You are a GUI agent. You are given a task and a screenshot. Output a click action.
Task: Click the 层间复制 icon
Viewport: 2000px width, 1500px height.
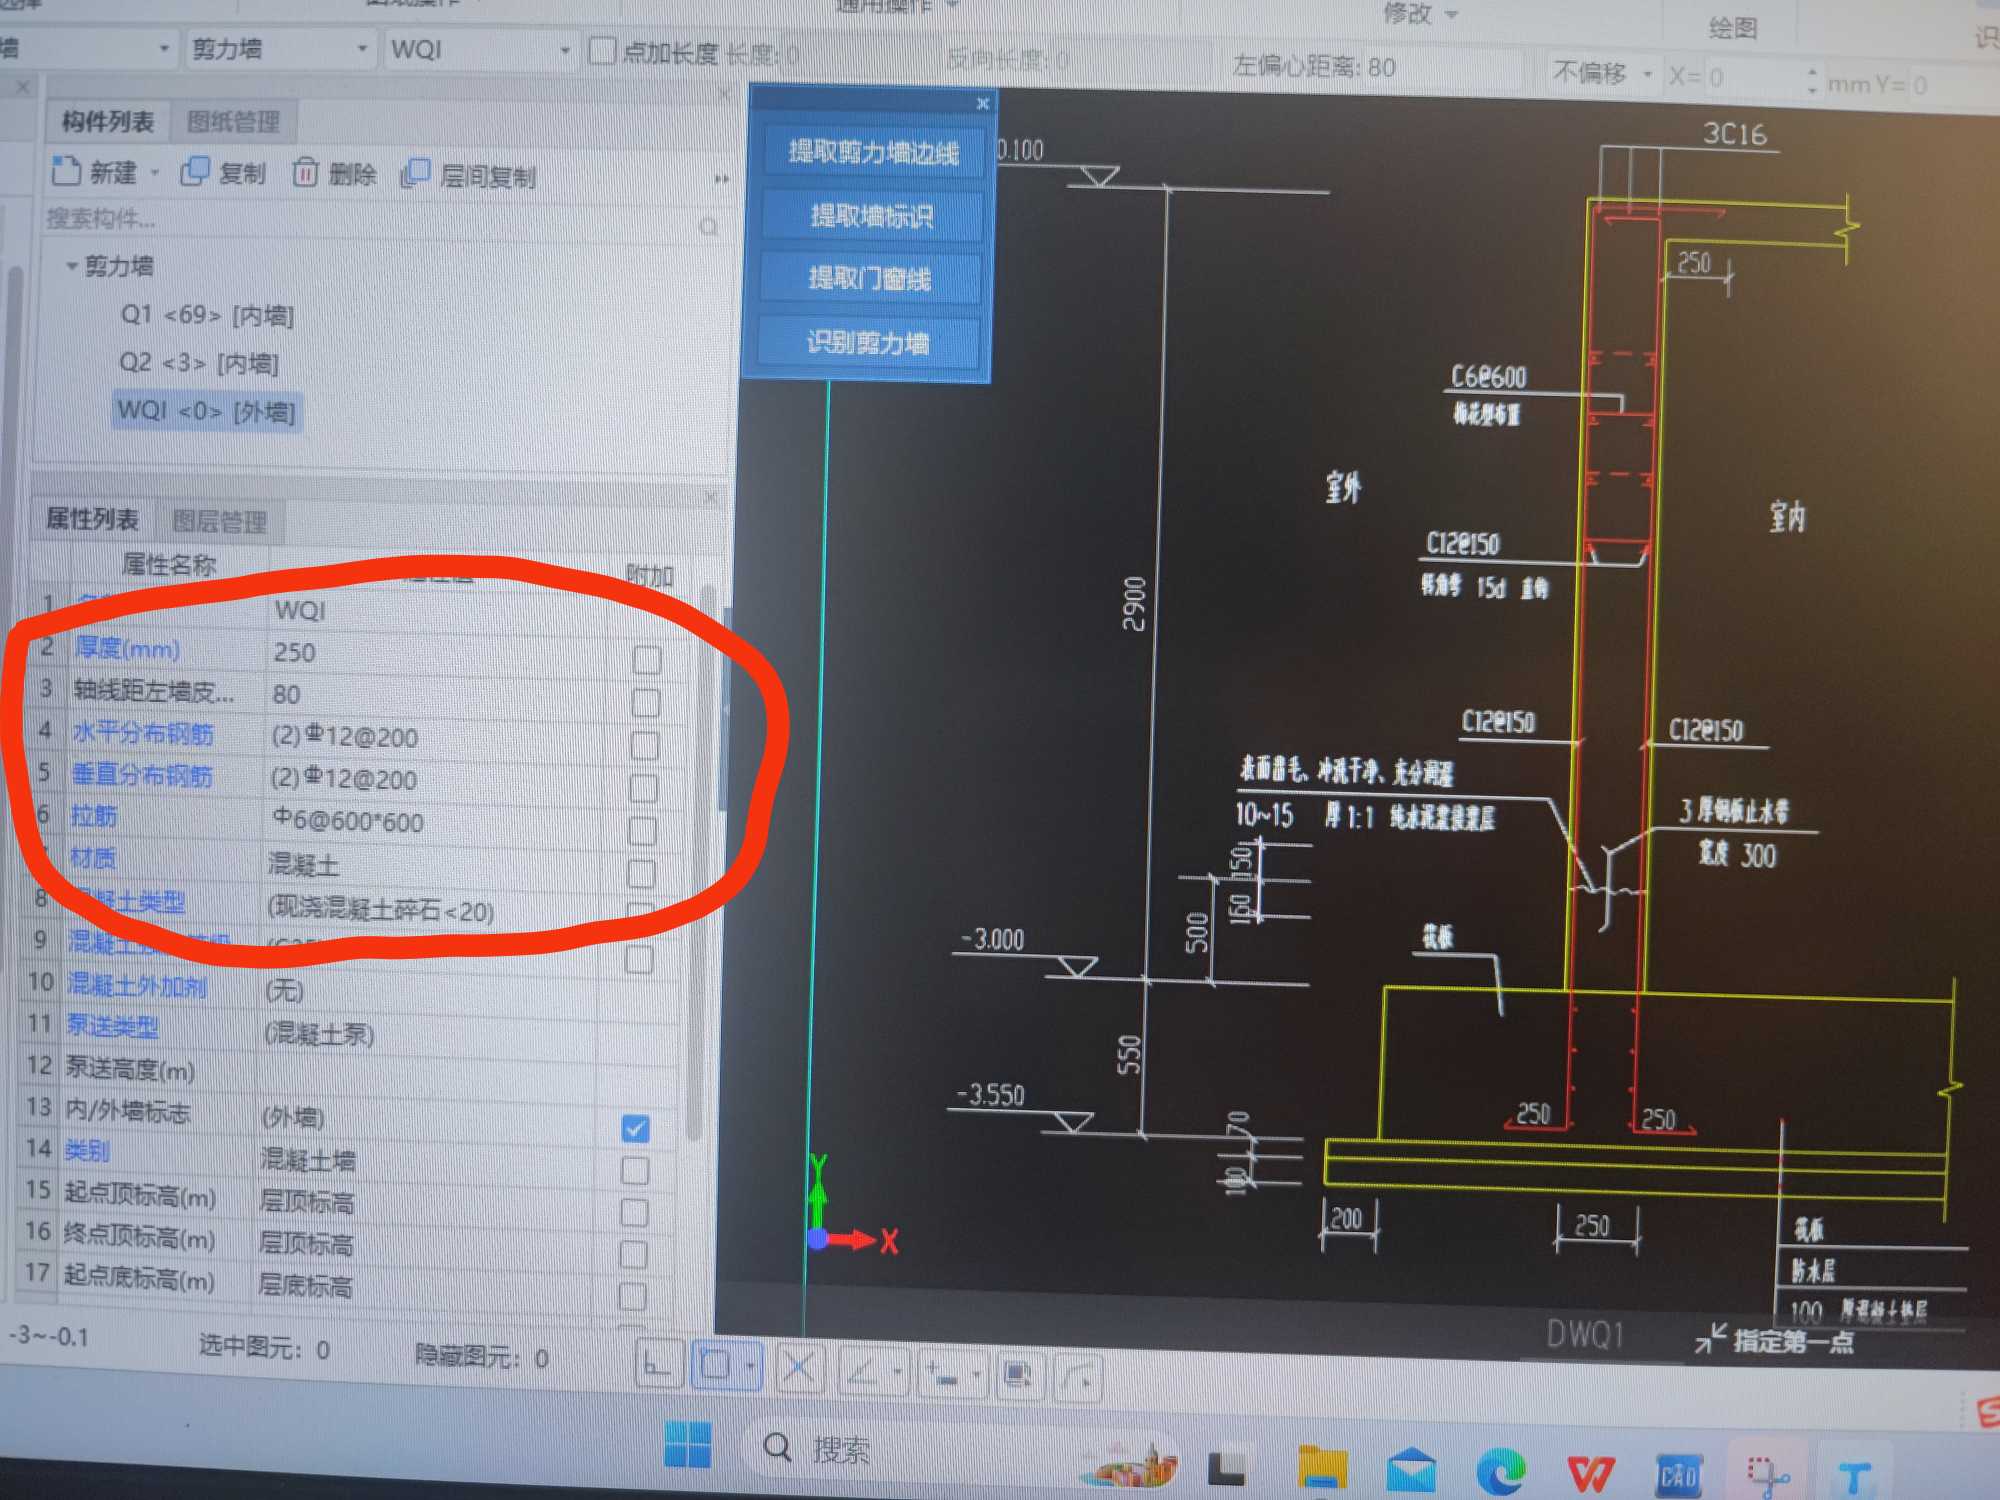(414, 174)
